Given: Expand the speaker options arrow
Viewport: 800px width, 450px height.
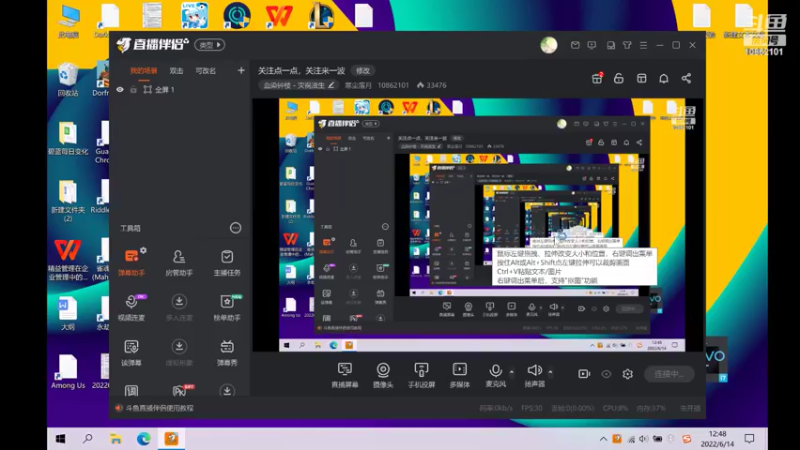Looking at the screenshot, I should coord(551,371).
